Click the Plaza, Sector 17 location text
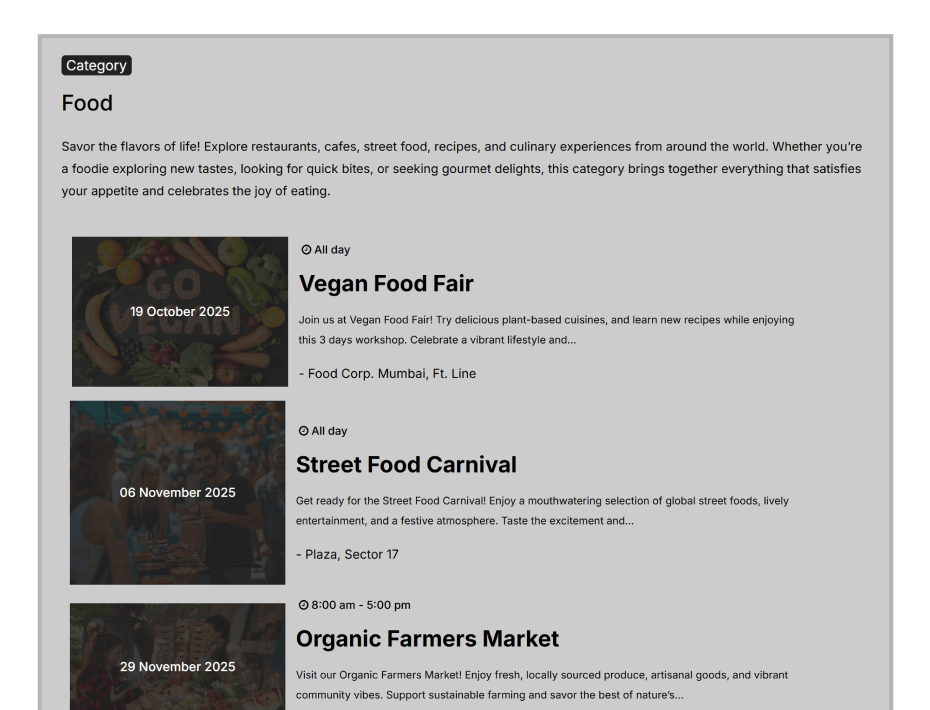 (x=347, y=554)
